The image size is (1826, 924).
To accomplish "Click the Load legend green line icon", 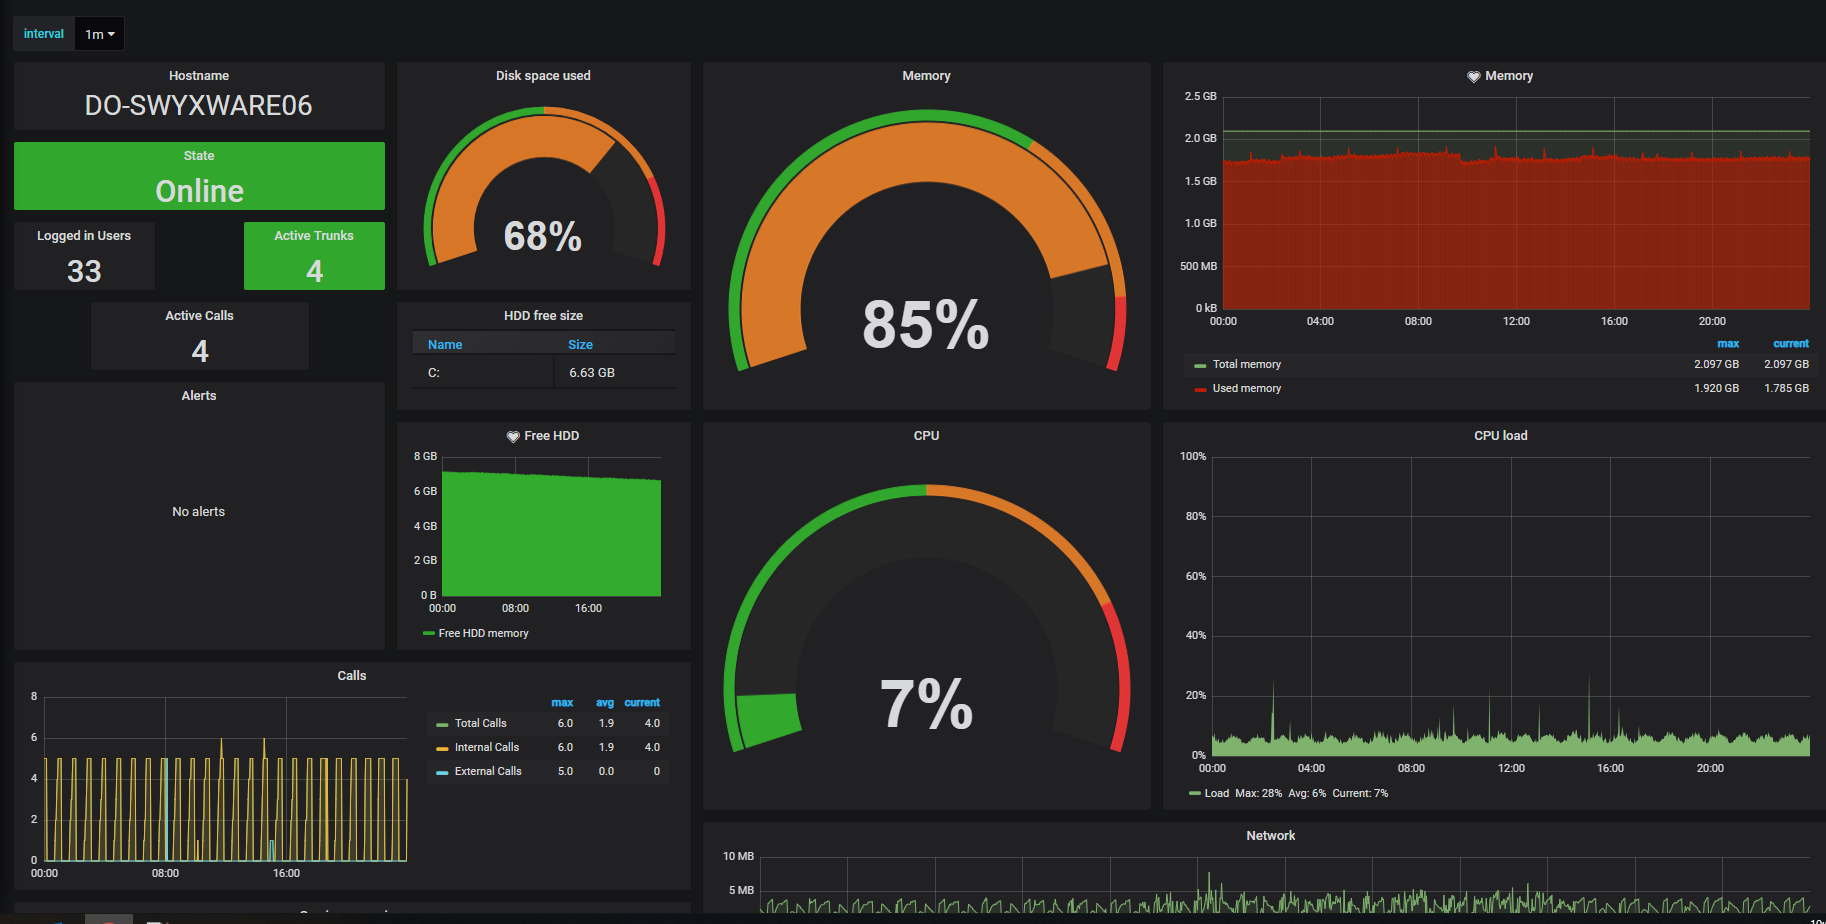I will pos(1194,793).
